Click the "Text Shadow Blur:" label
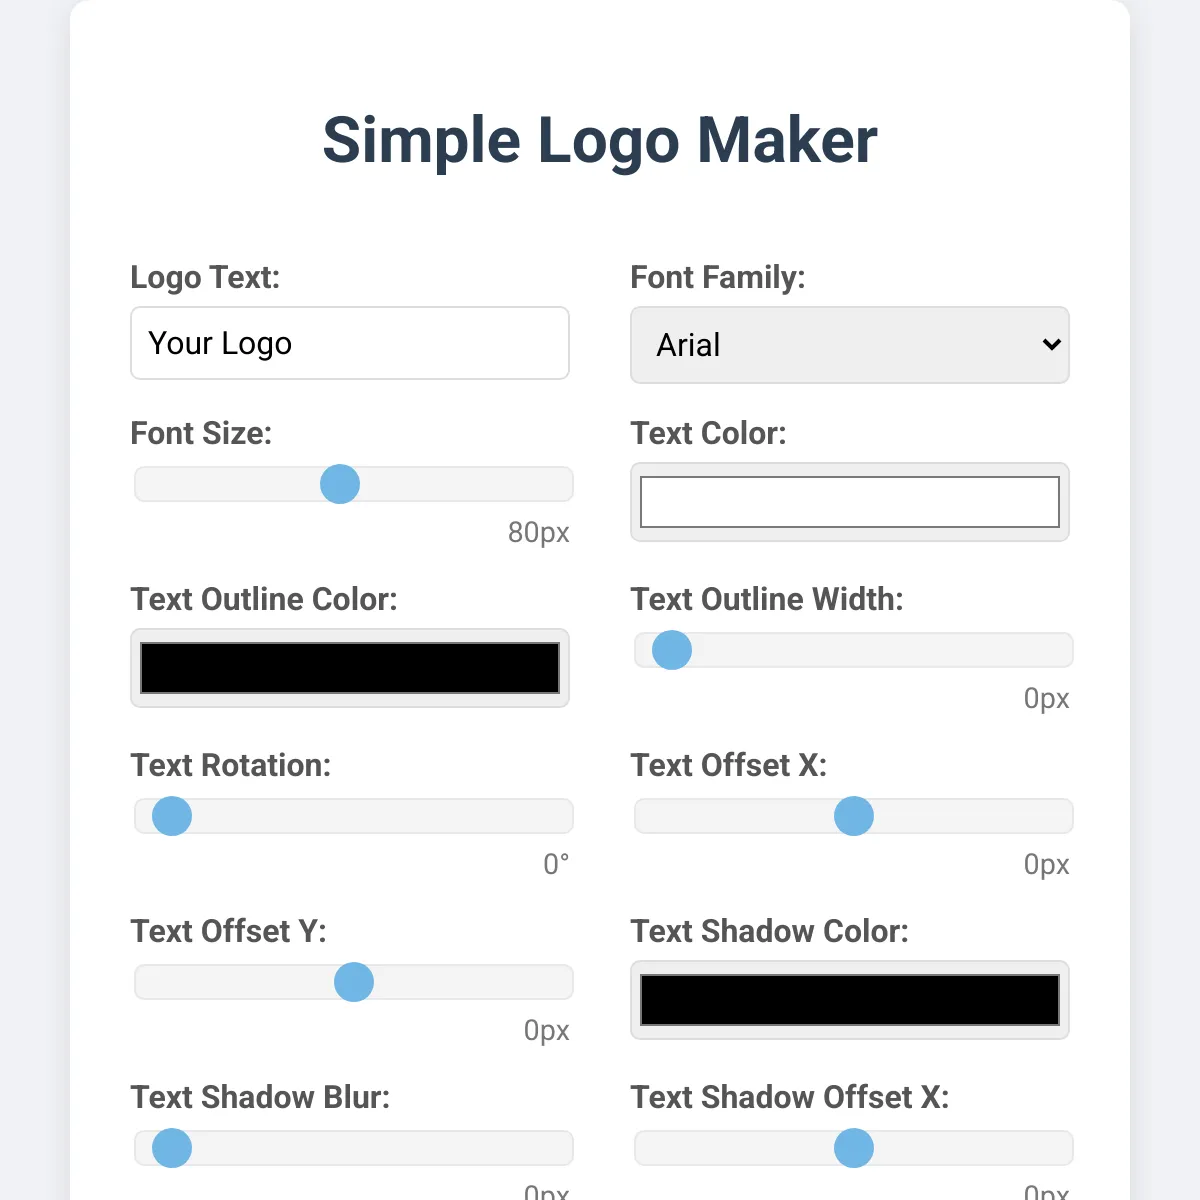 pyautogui.click(x=260, y=1097)
